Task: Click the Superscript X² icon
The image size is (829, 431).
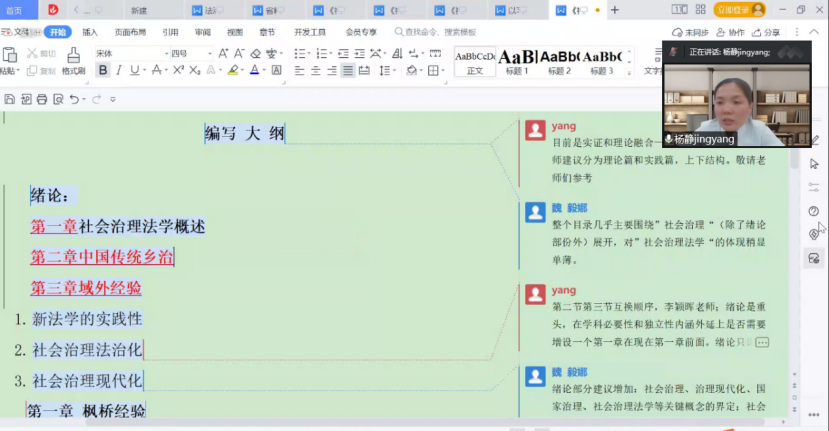Action: click(178, 70)
